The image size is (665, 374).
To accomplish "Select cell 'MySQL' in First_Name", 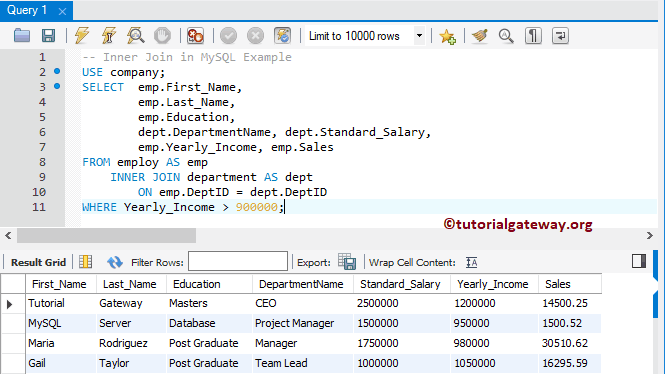I will point(61,324).
